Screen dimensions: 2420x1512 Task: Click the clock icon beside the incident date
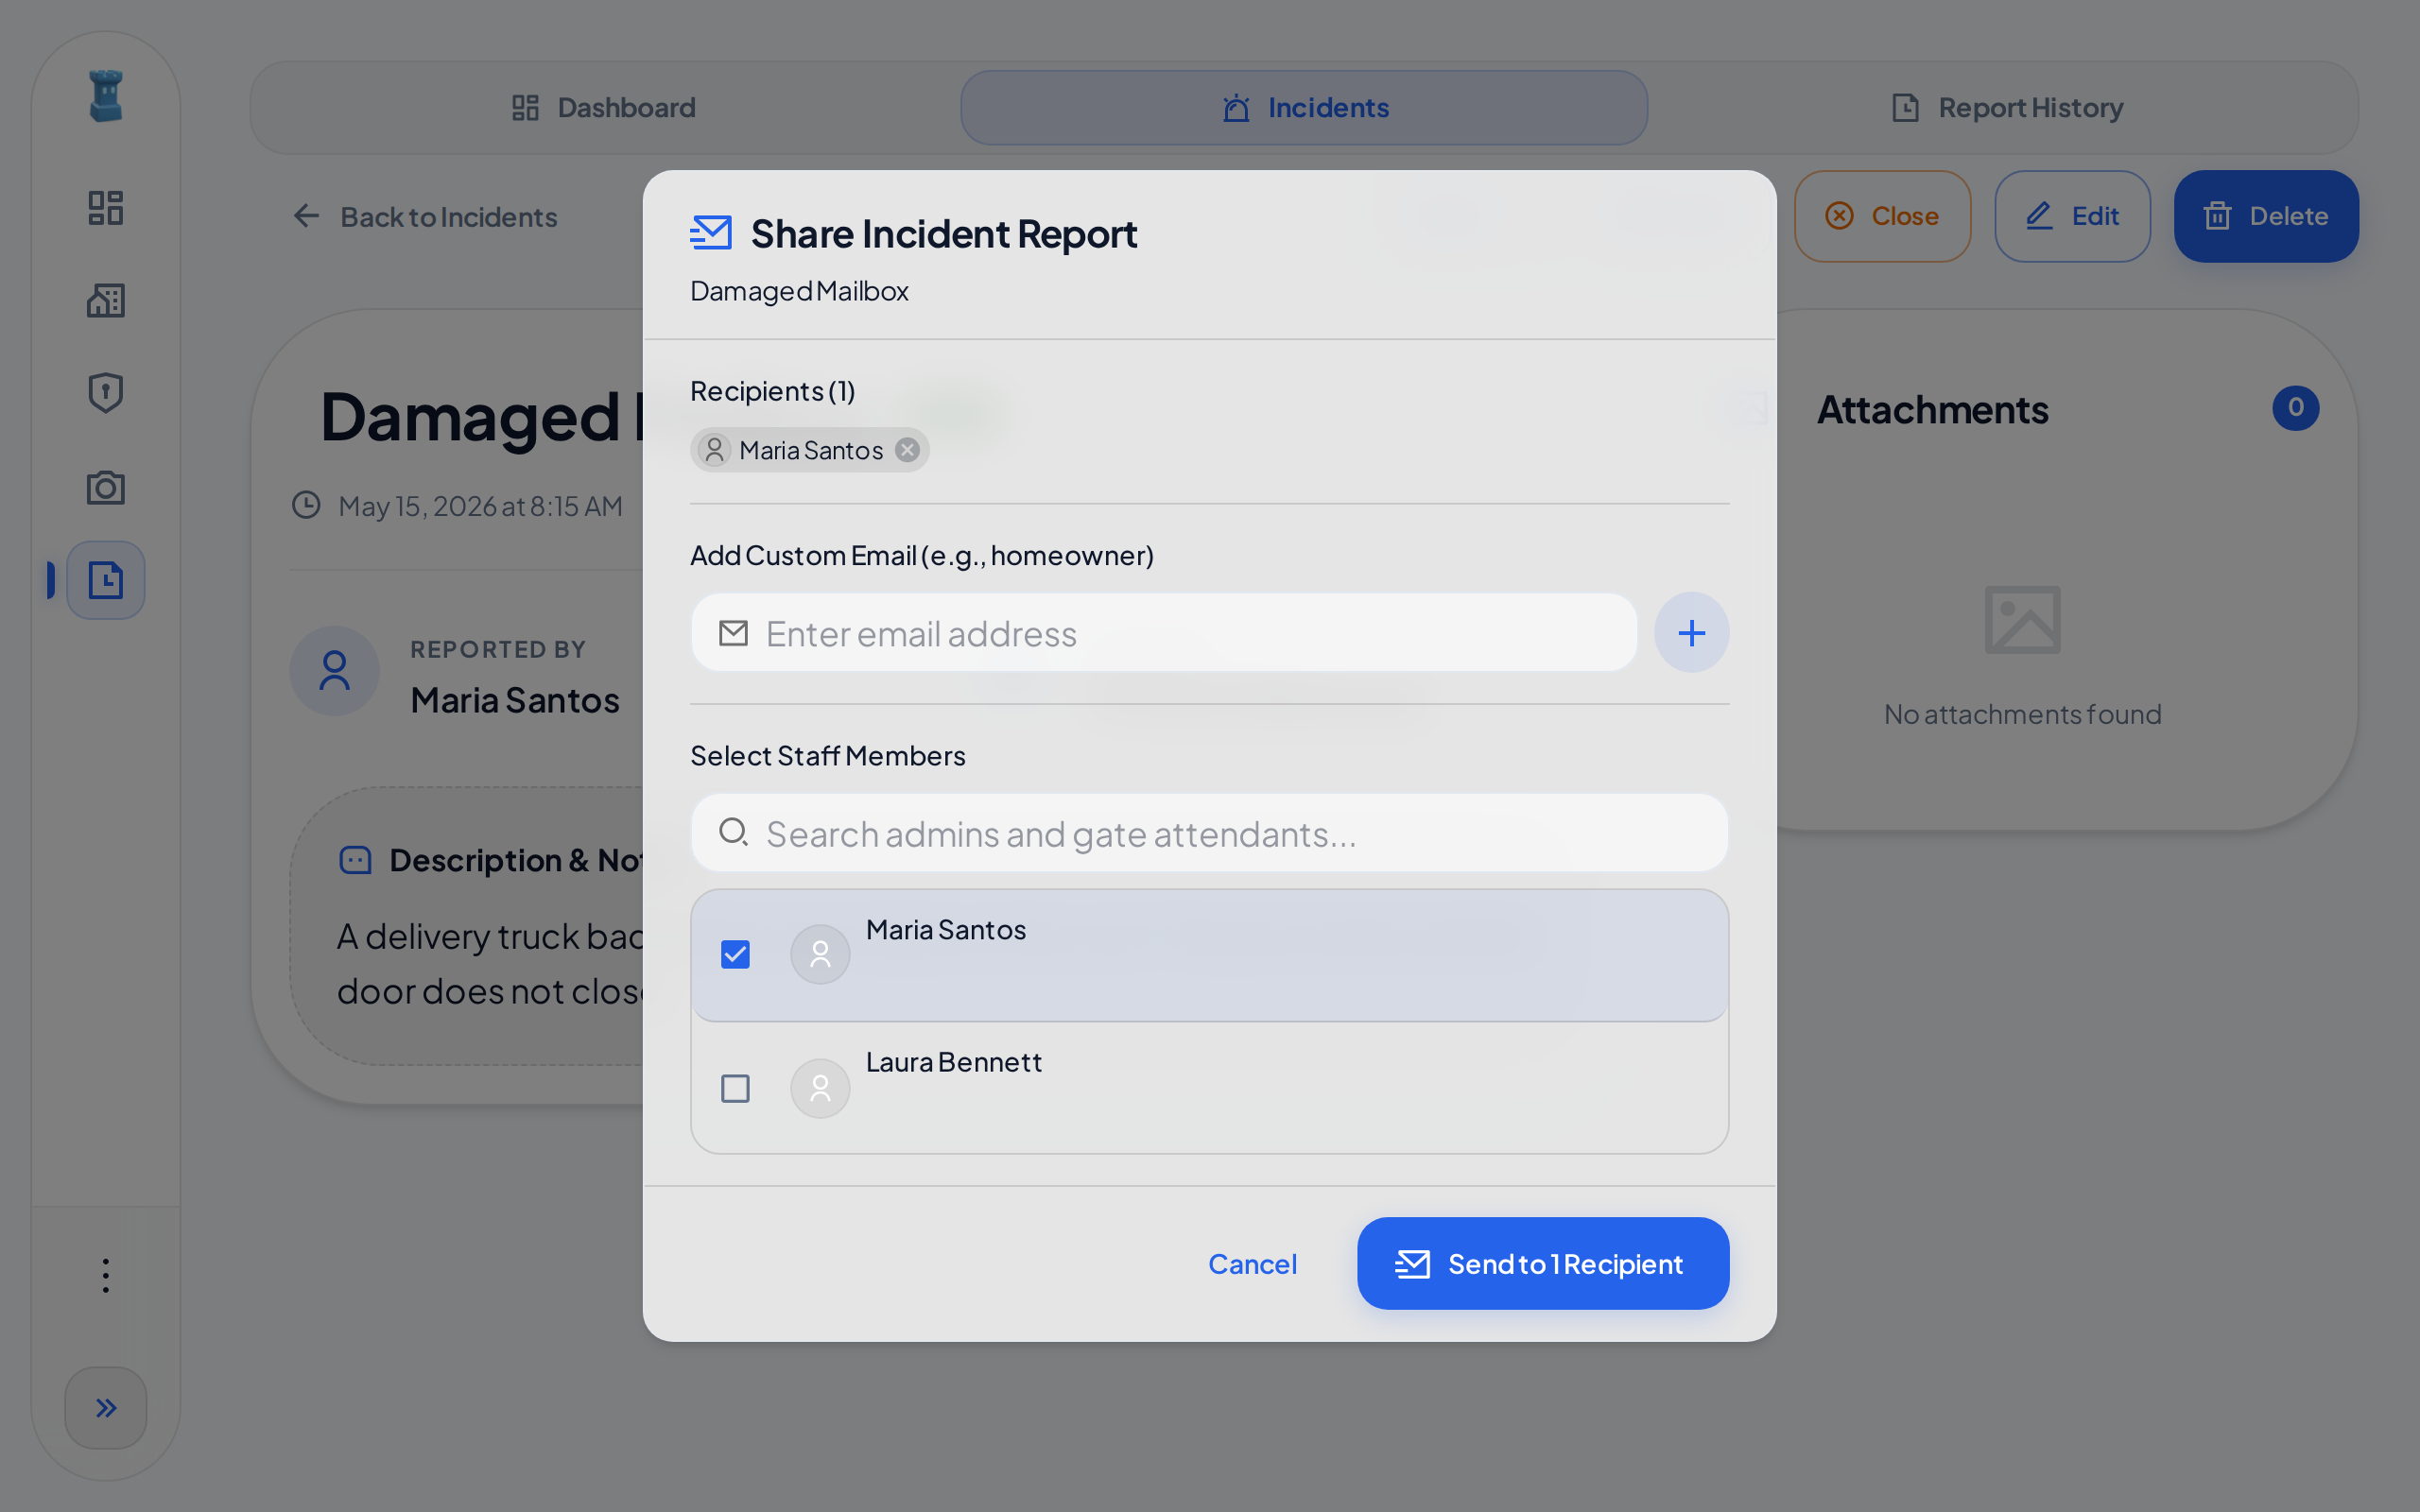pos(306,505)
